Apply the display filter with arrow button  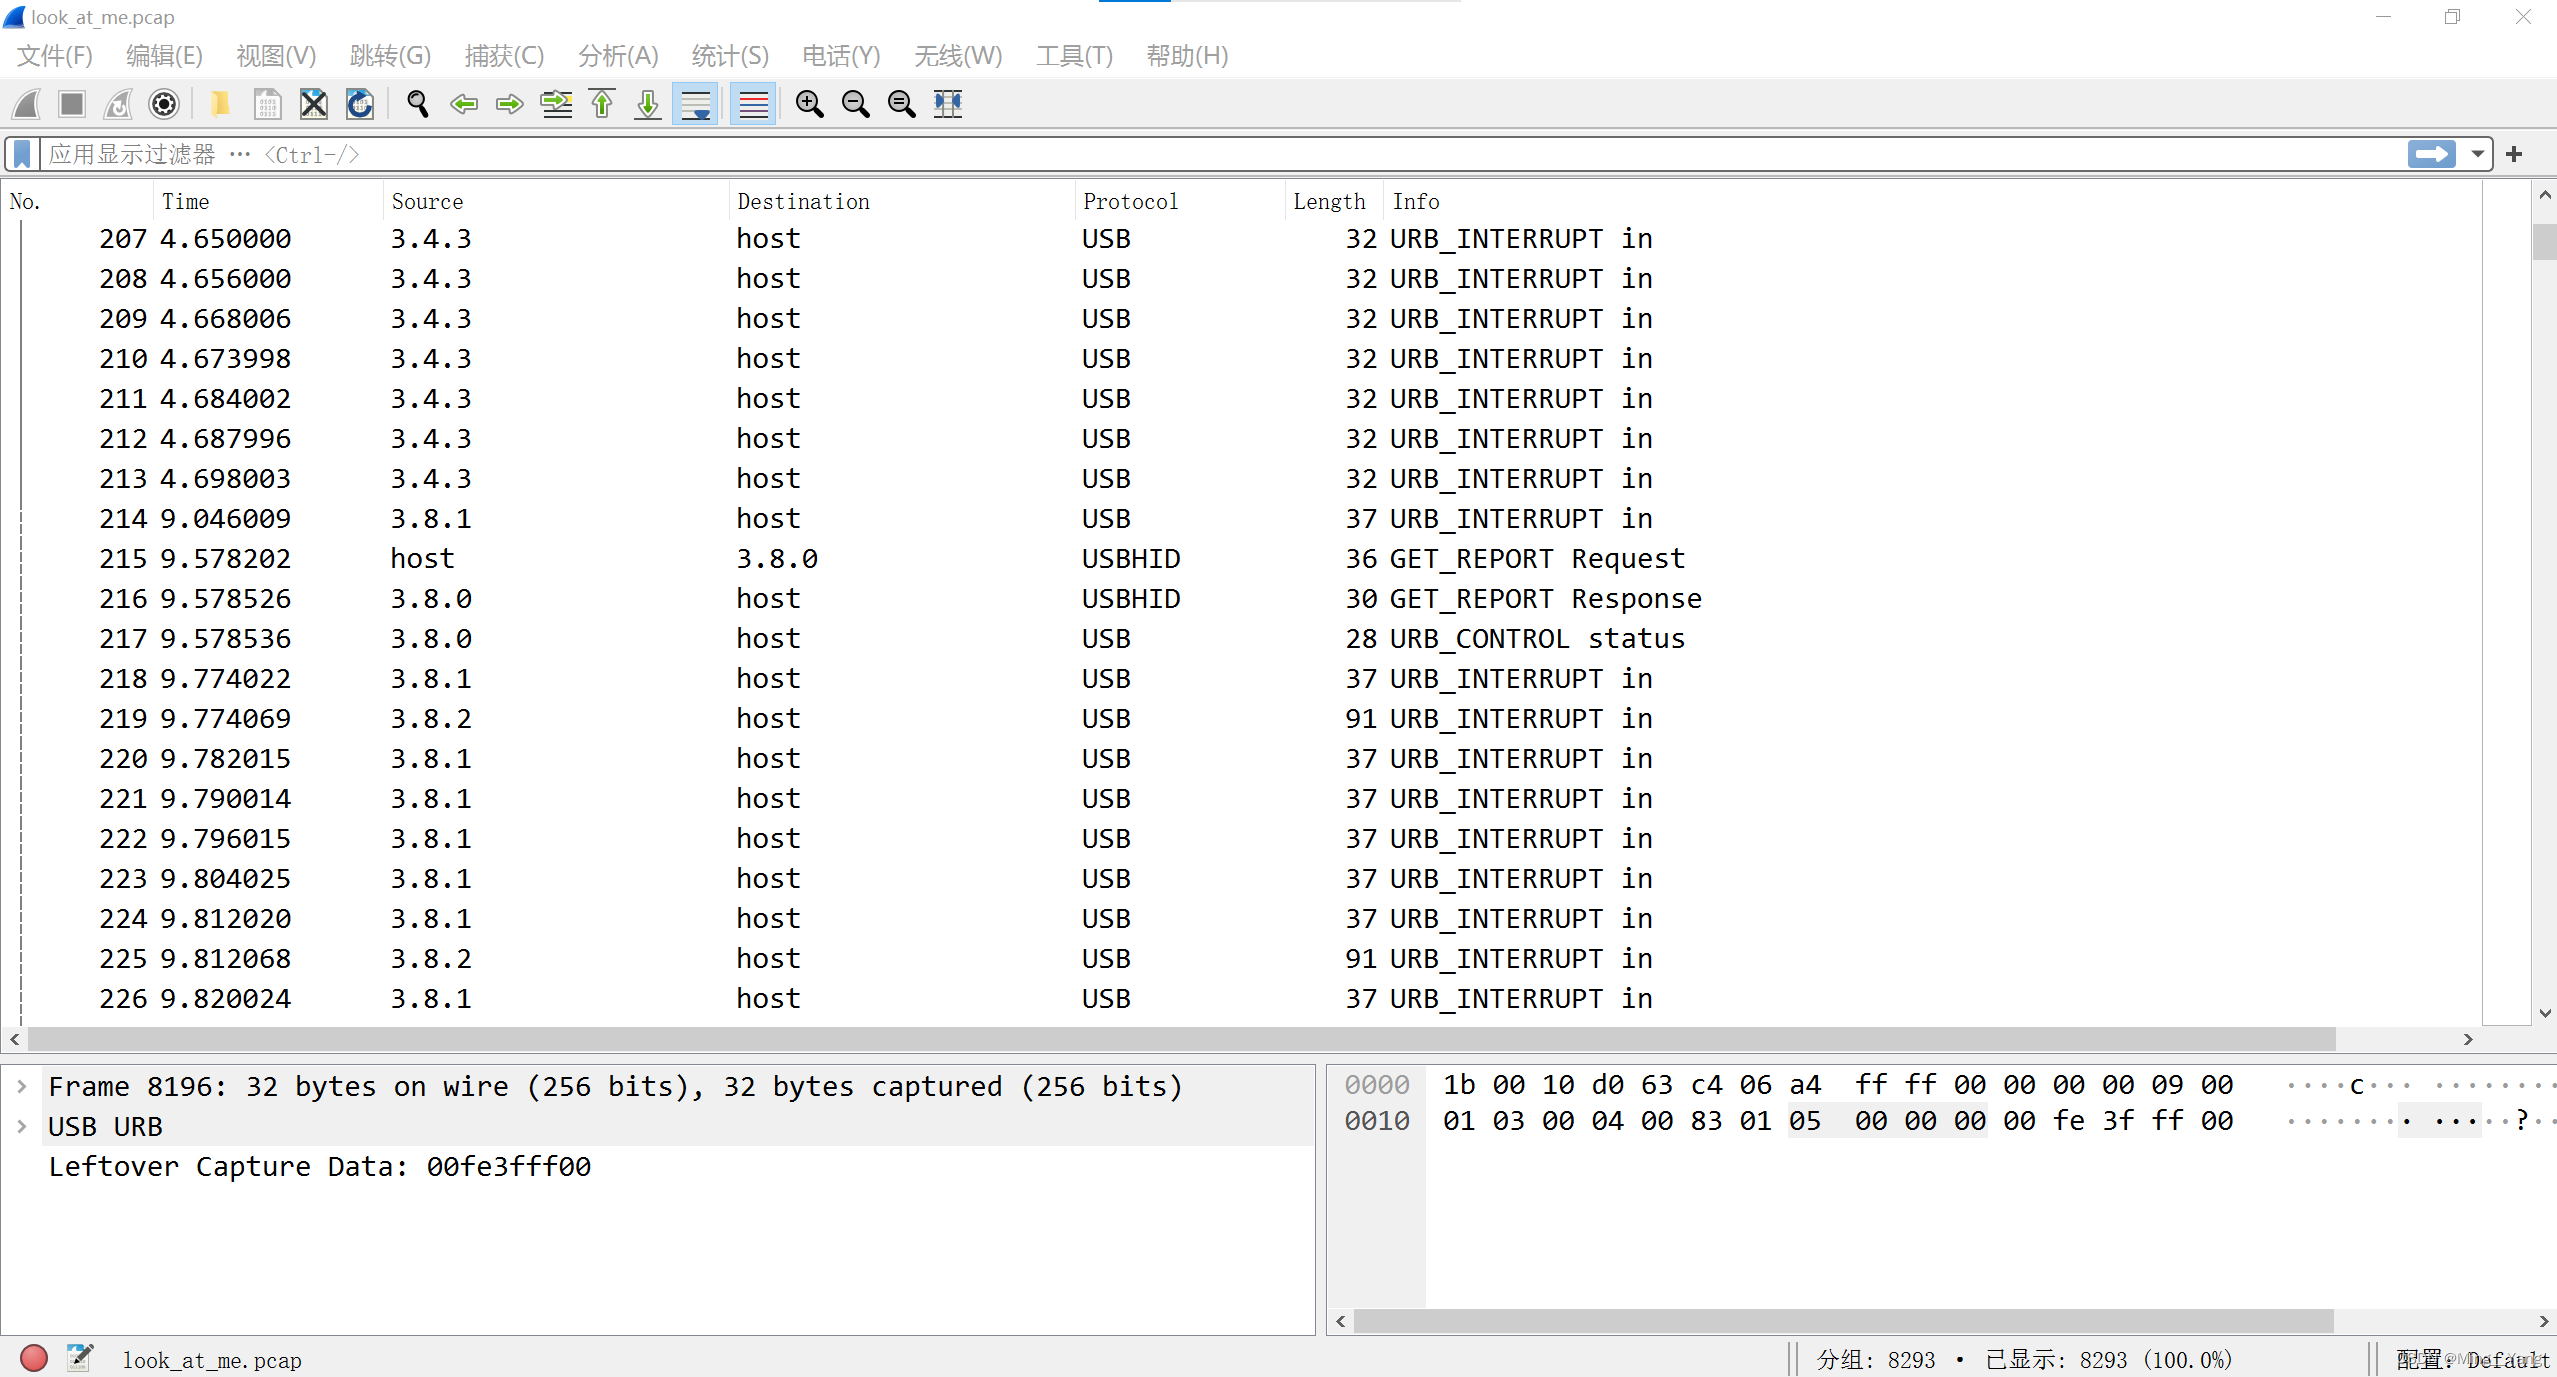[2434, 154]
